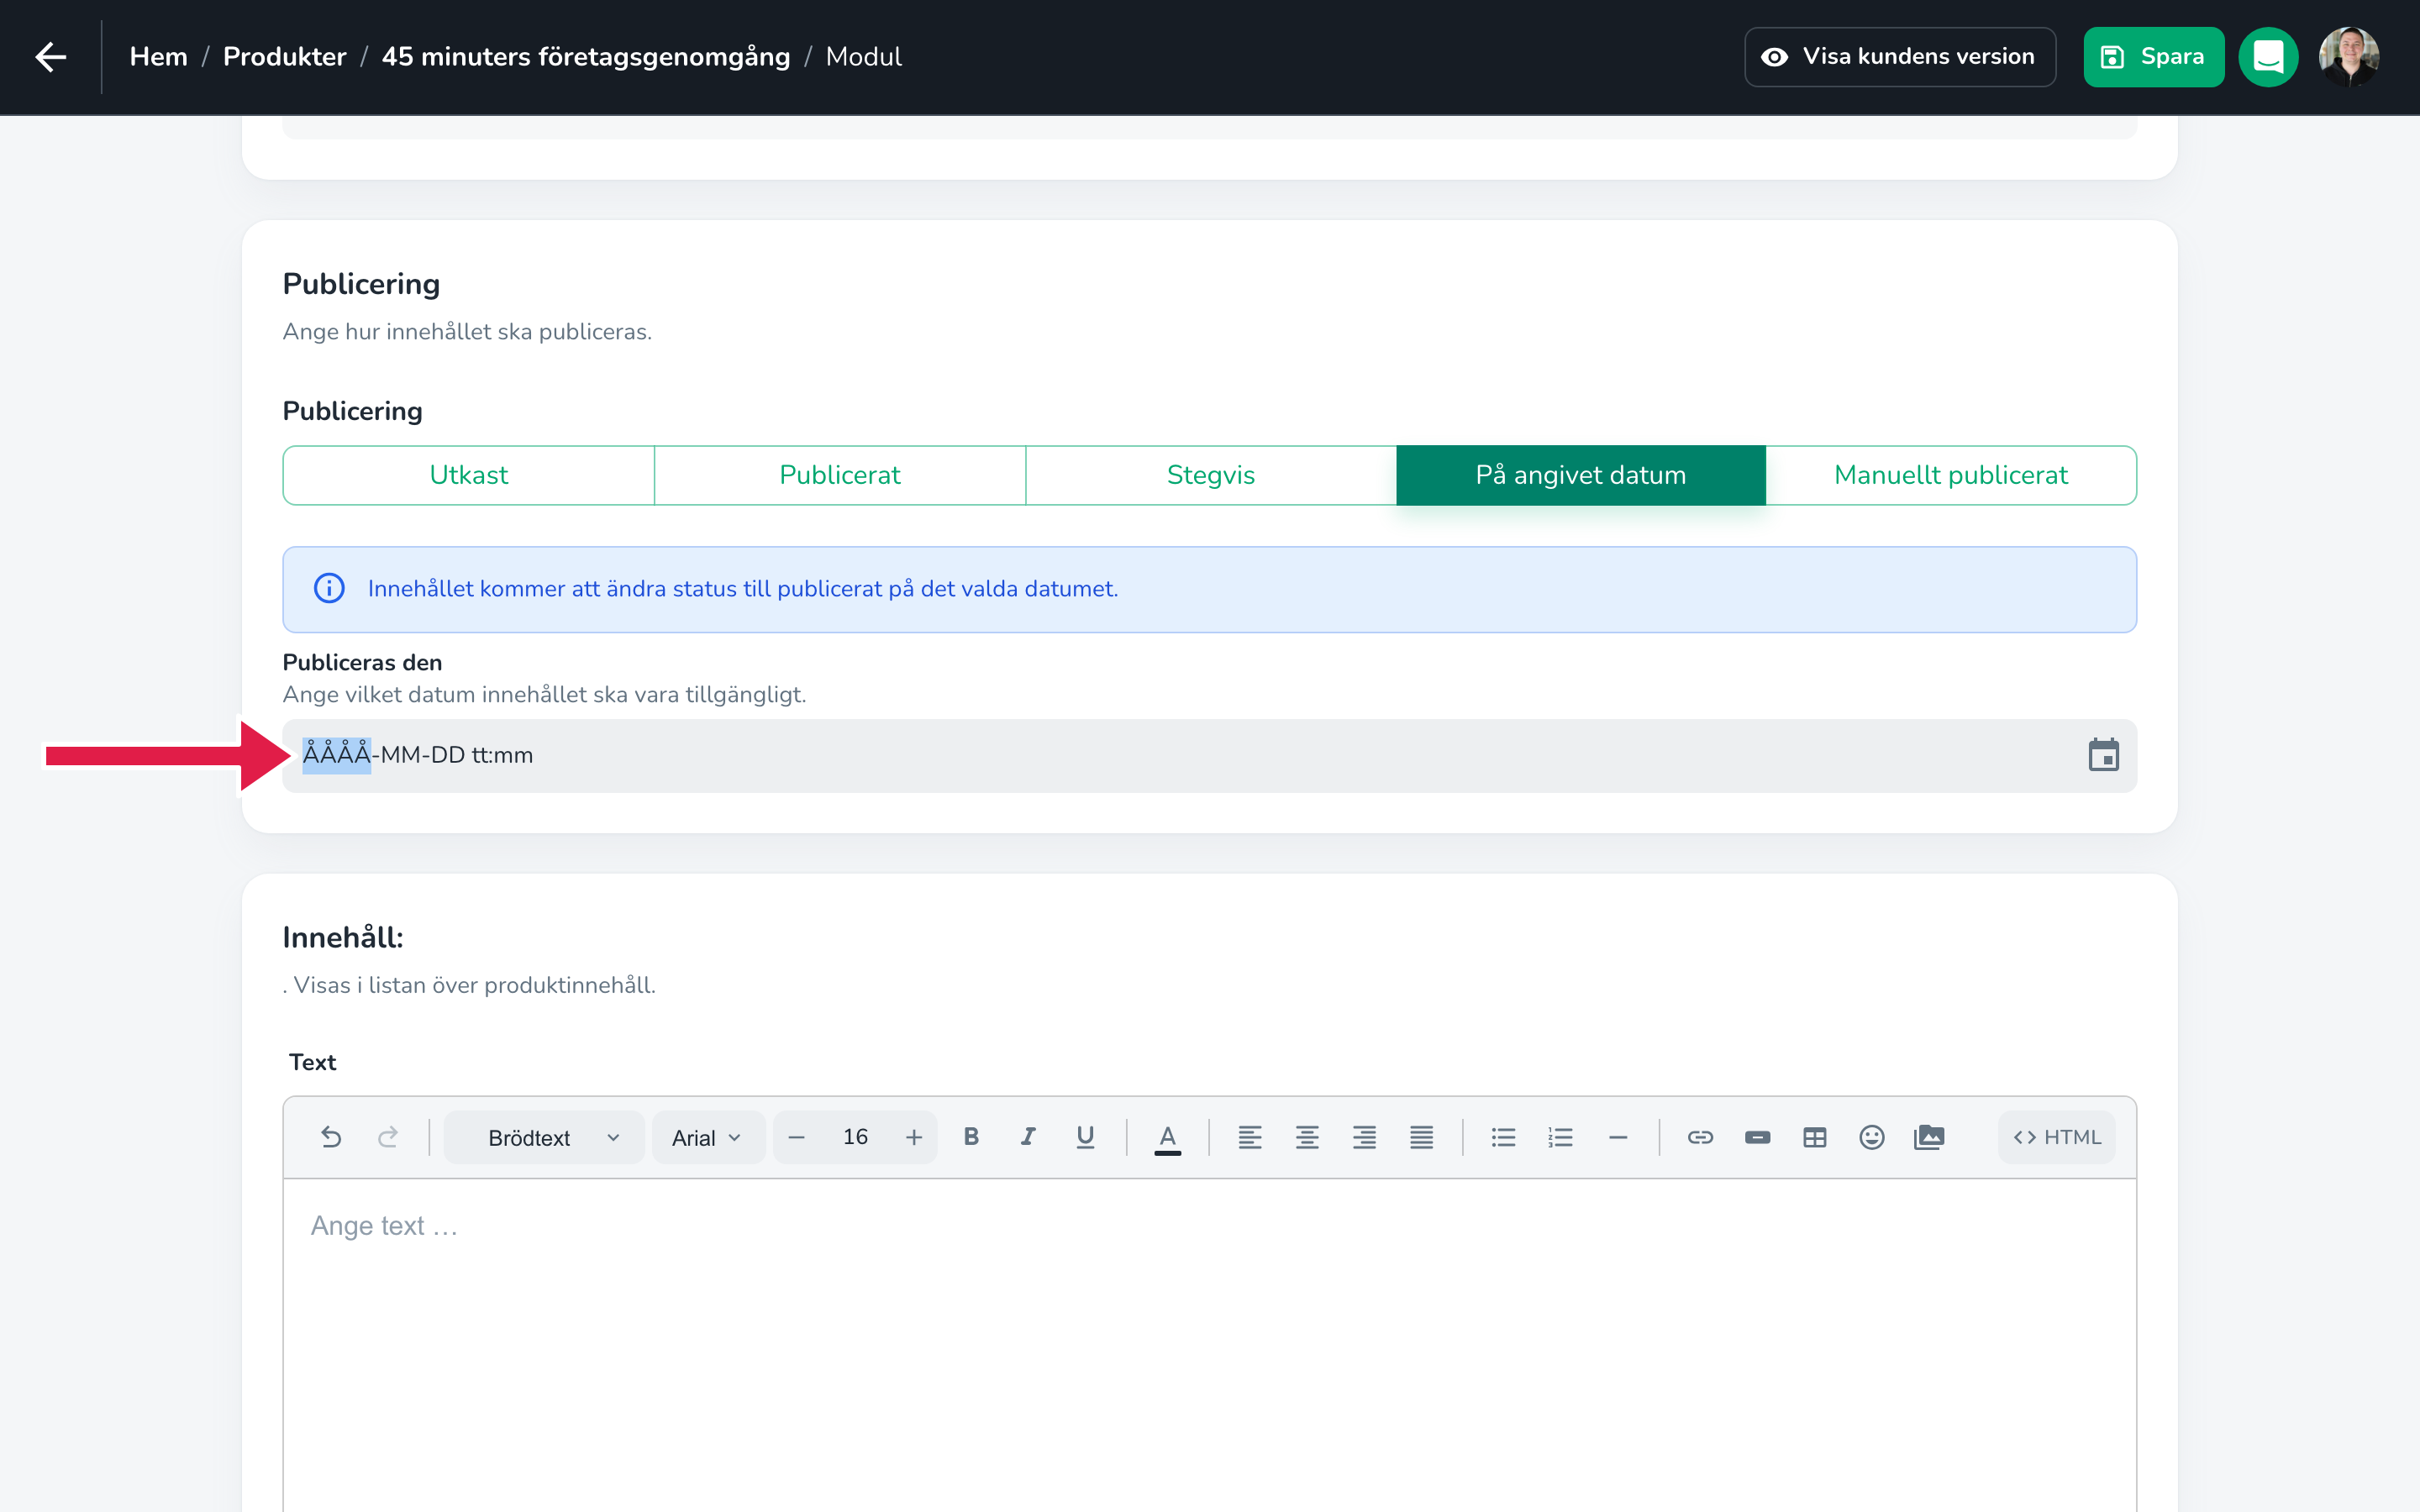This screenshot has height=1512, width=2420.
Task: Align text to the left
Action: [x=1250, y=1137]
